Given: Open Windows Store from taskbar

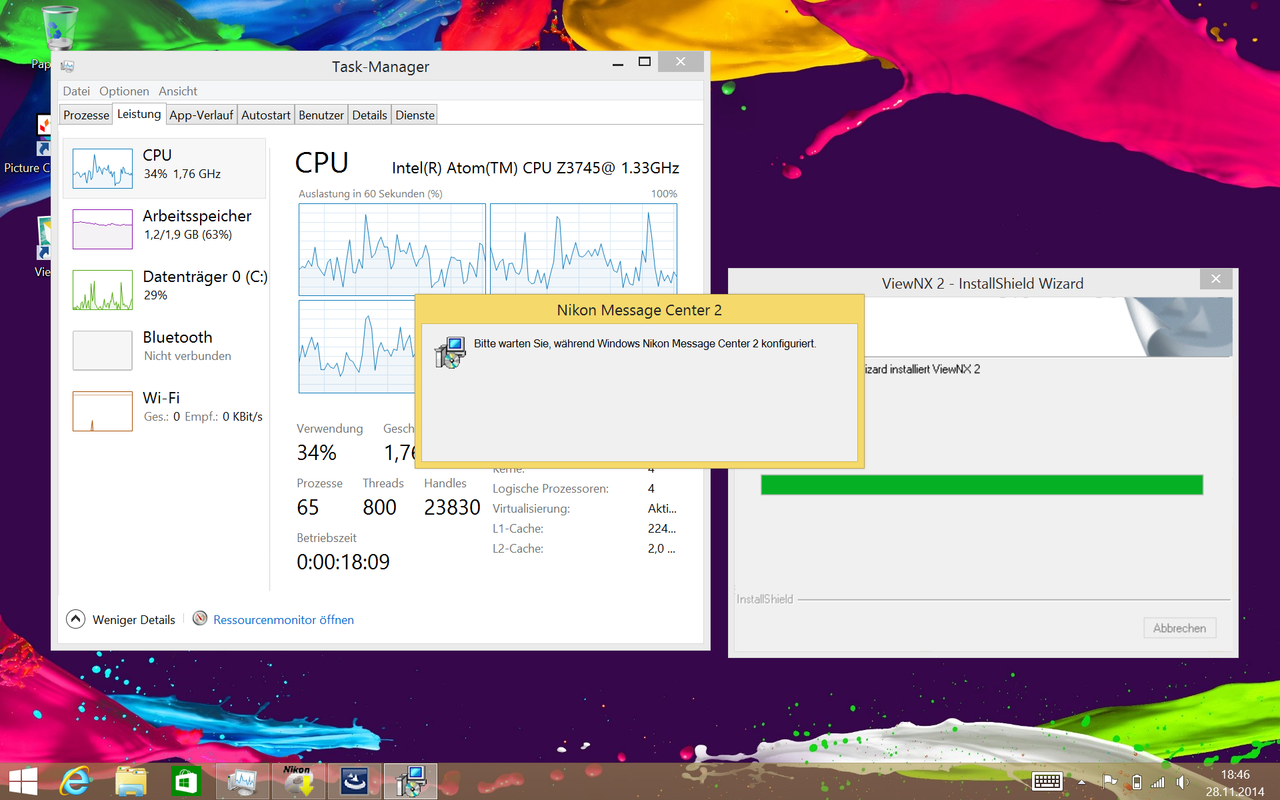Looking at the screenshot, I should 187,781.
